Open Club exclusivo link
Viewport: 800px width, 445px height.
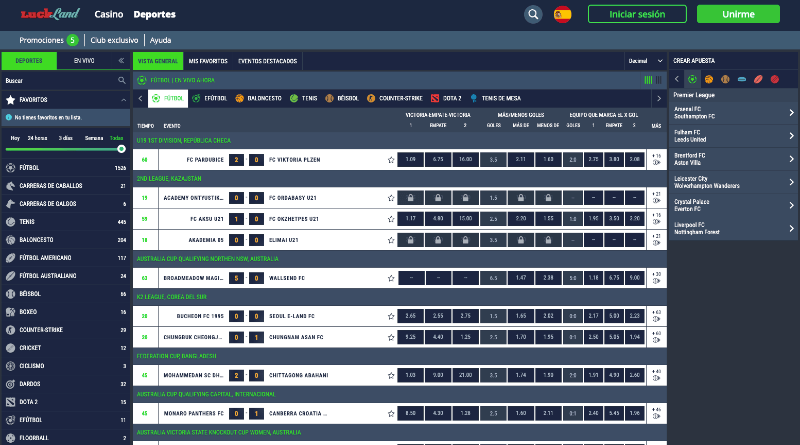pos(114,40)
